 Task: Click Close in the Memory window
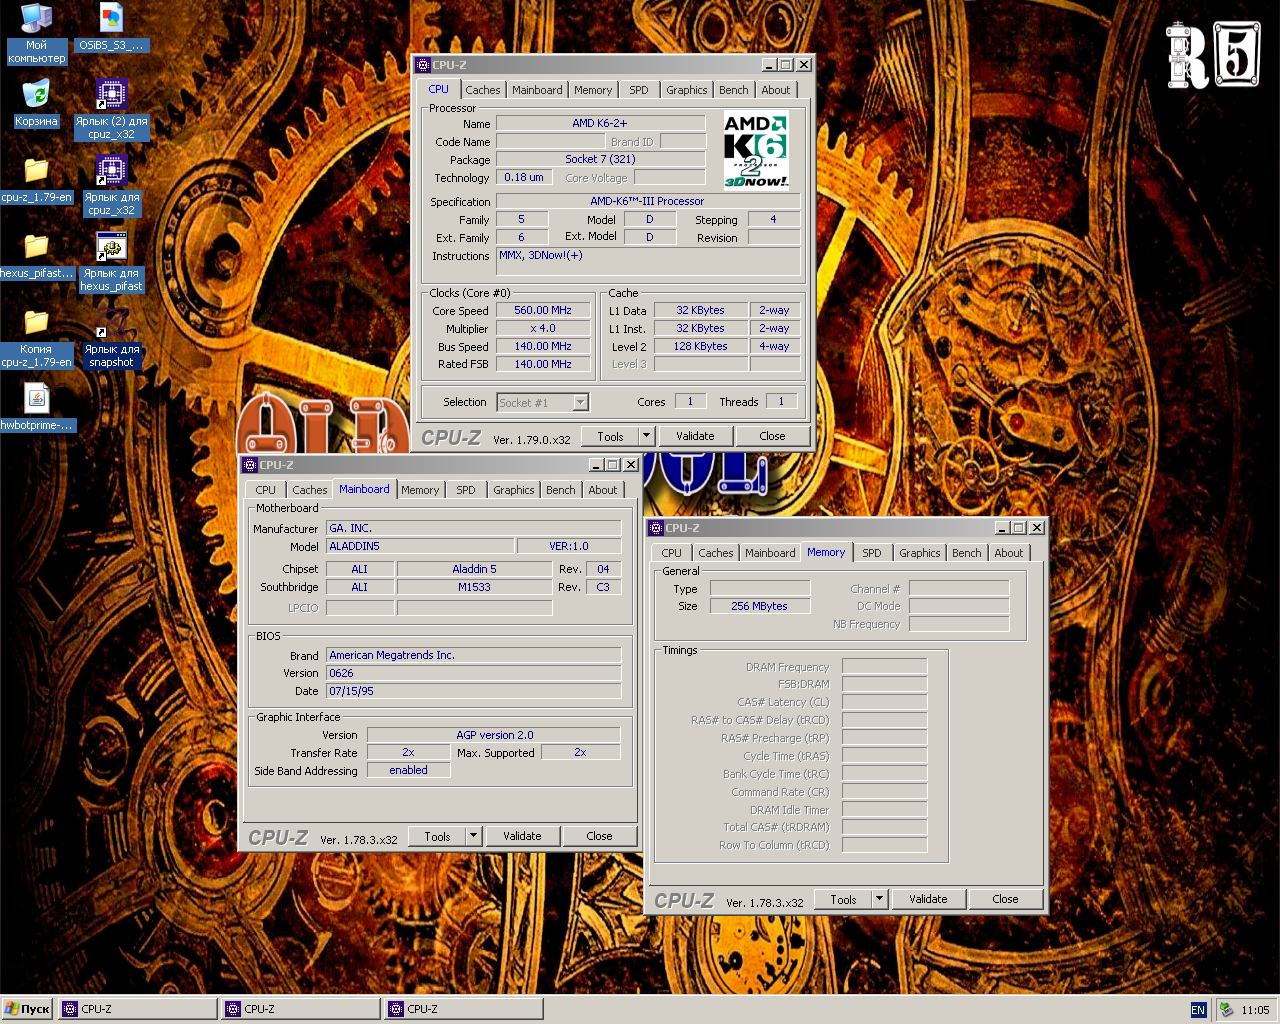point(1005,899)
